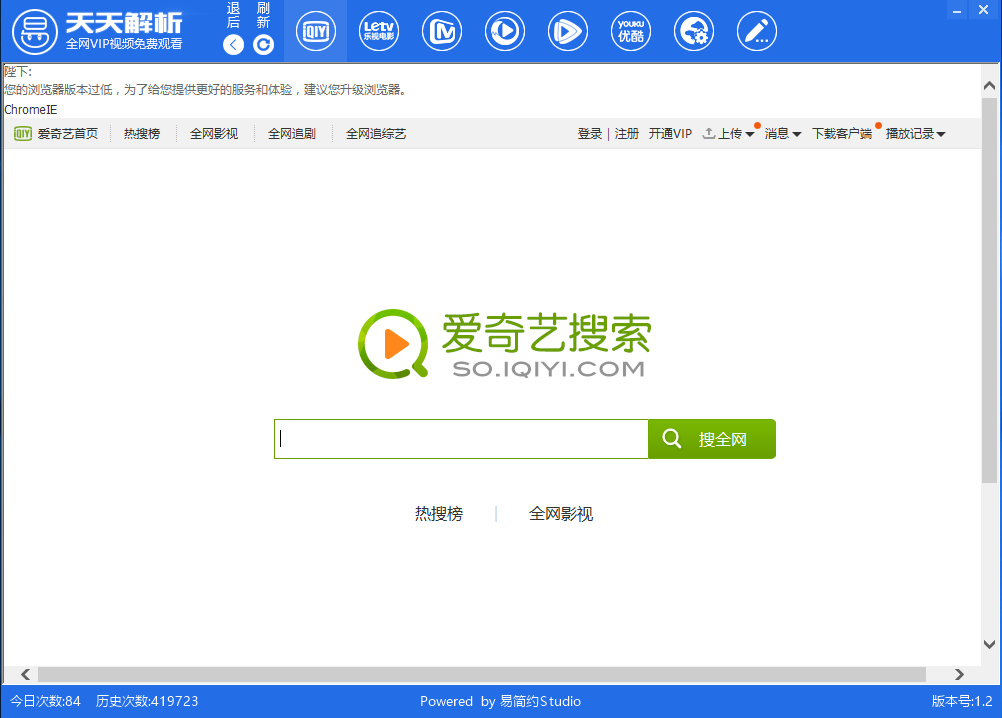Click the vertical scrollbar up arrow
Screen dimensions: 1002x718
(x=989, y=86)
